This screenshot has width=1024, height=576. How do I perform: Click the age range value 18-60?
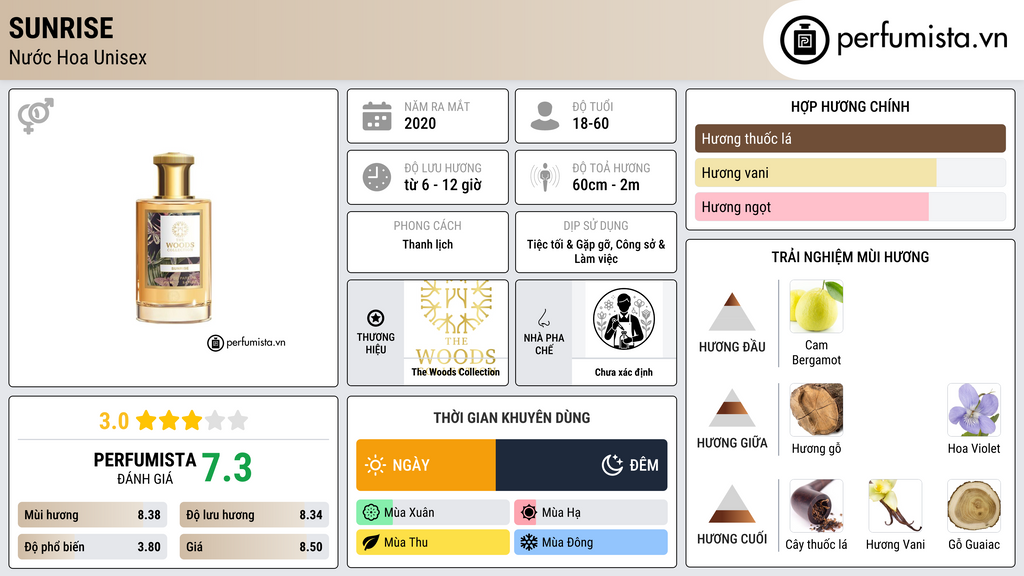(590, 123)
